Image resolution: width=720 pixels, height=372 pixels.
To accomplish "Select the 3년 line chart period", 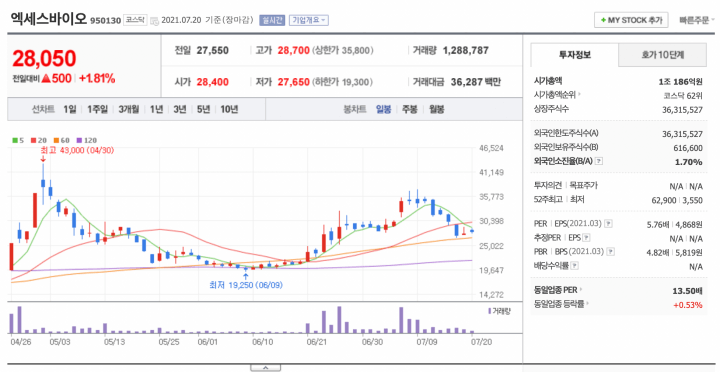I will (180, 109).
